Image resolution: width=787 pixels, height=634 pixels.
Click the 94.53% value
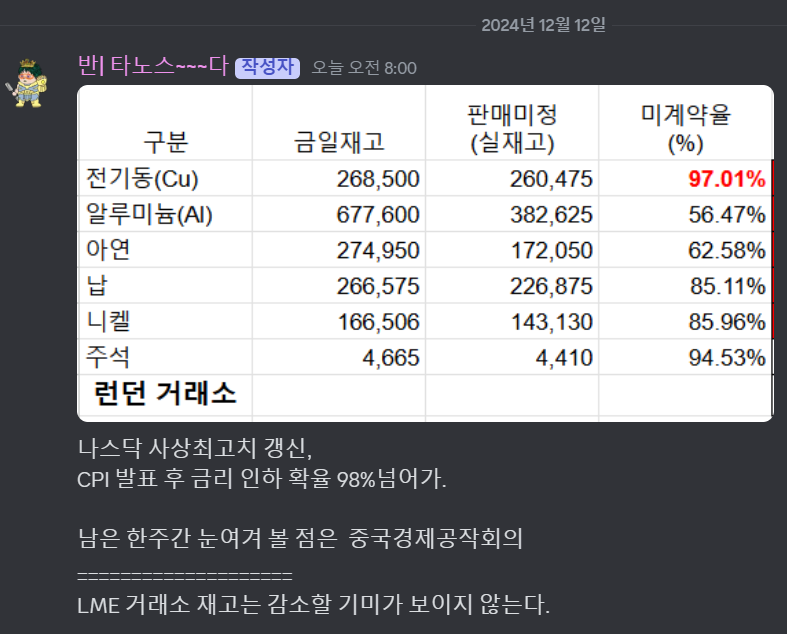(727, 358)
